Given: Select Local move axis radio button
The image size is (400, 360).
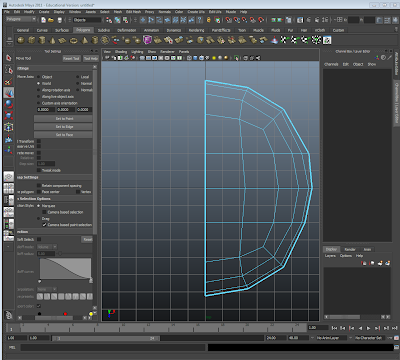Looking at the screenshot, I should pos(78,77).
